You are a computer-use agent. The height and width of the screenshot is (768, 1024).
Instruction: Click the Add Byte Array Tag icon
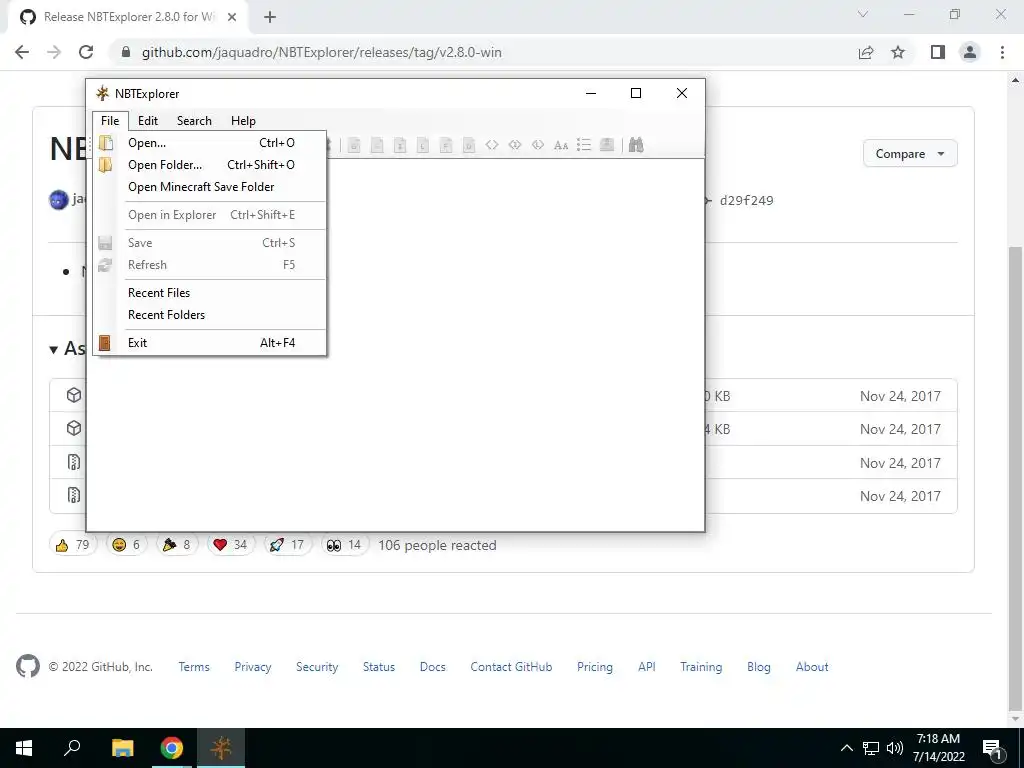click(492, 145)
